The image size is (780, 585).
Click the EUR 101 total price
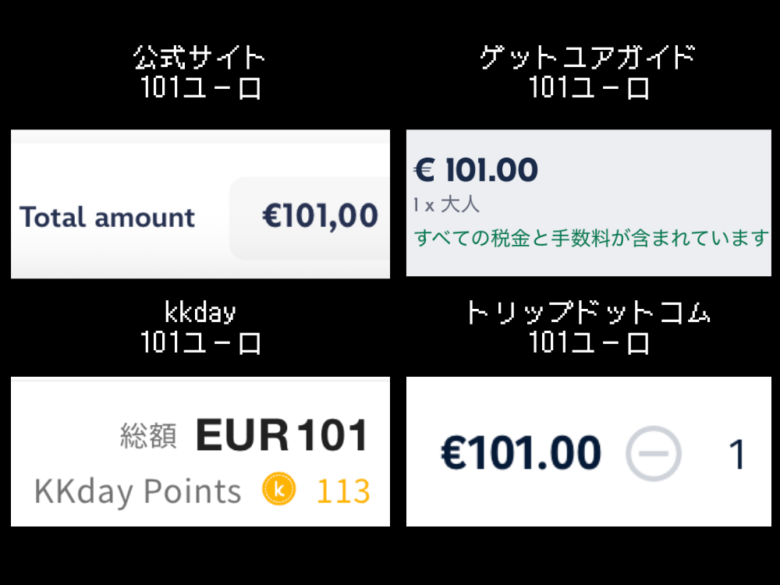[x=282, y=435]
